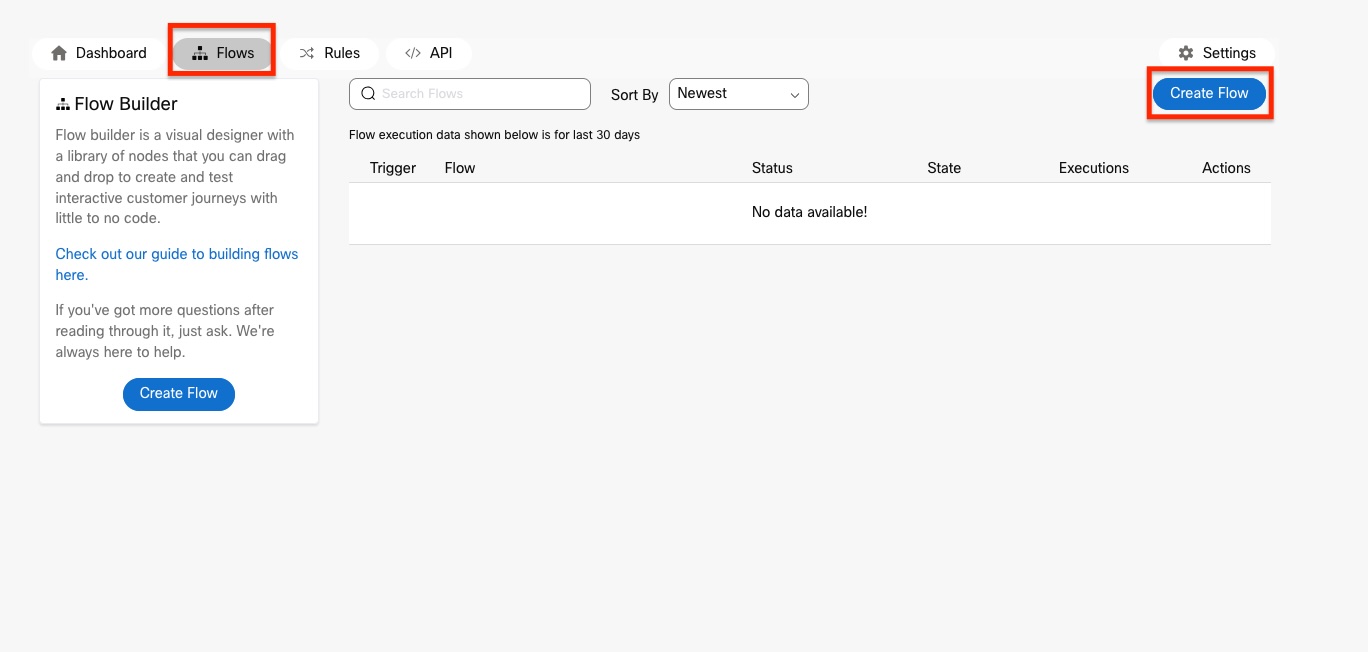Click the Status column header
Viewport: 1368px width, 652px height.
tap(772, 168)
